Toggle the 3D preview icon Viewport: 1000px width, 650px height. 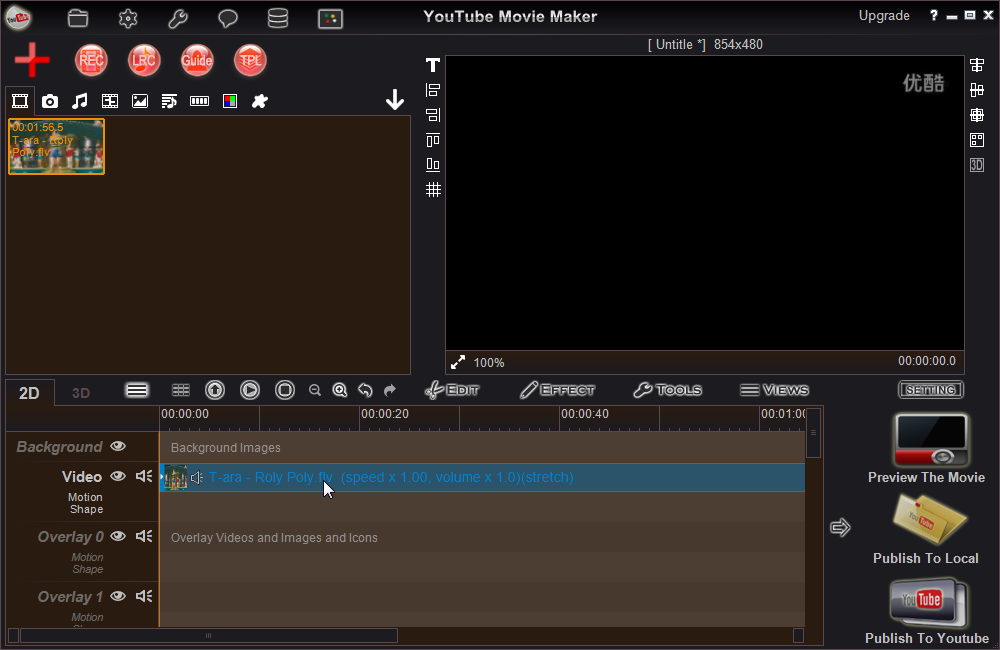(x=976, y=165)
